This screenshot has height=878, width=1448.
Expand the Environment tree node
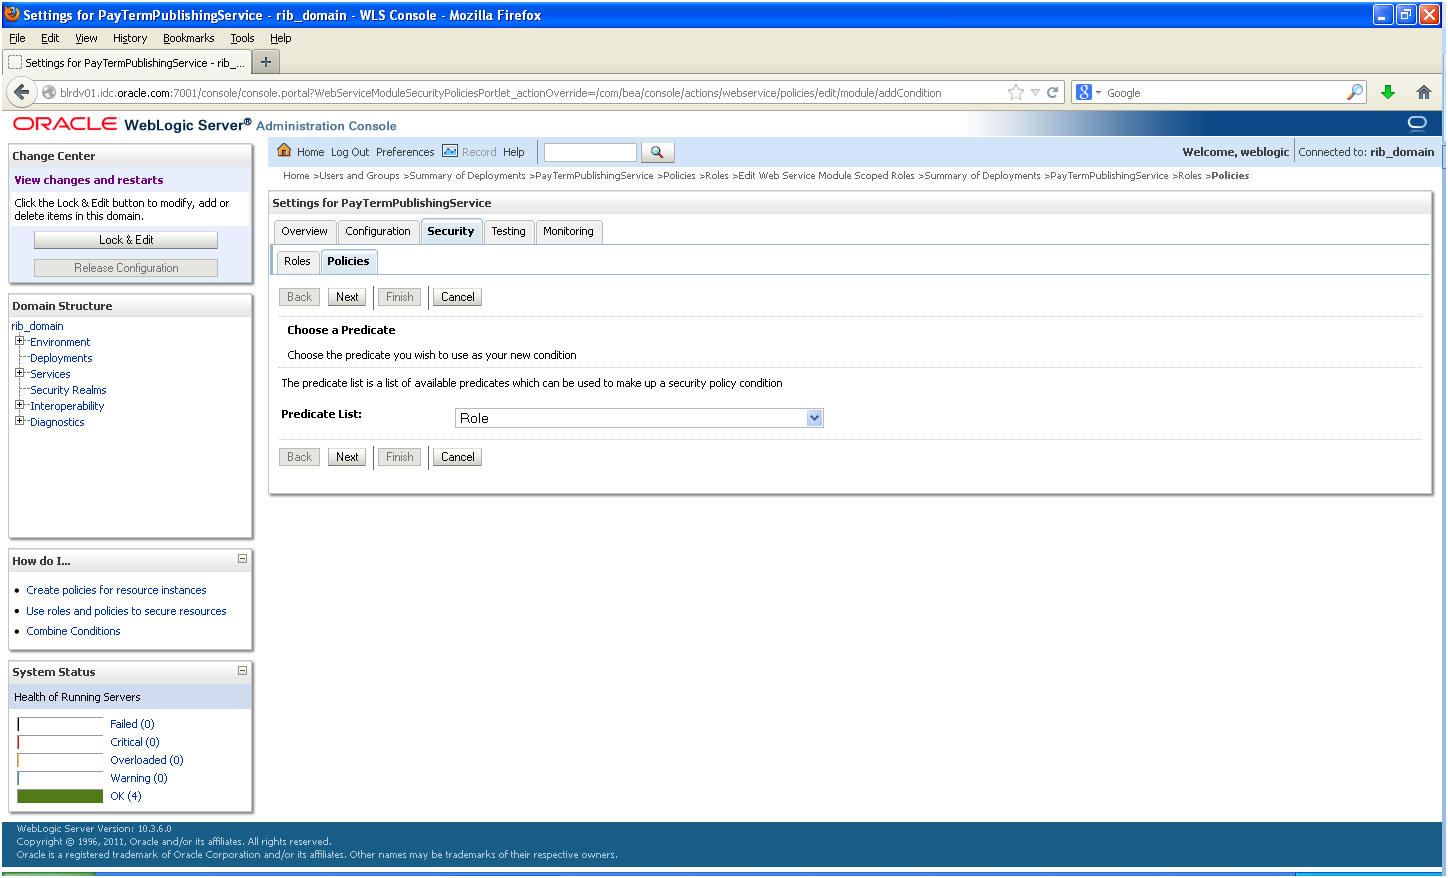tap(19, 341)
